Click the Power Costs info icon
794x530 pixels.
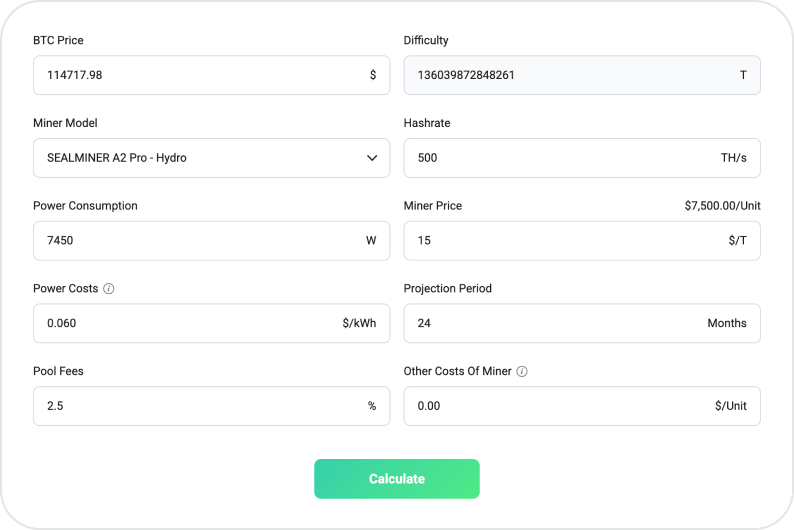click(109, 289)
